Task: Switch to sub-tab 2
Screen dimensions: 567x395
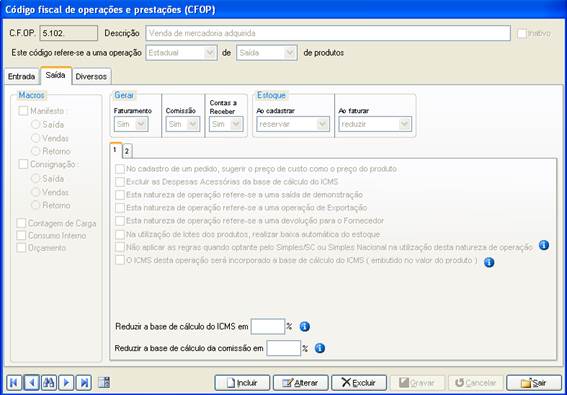Action: pos(127,152)
